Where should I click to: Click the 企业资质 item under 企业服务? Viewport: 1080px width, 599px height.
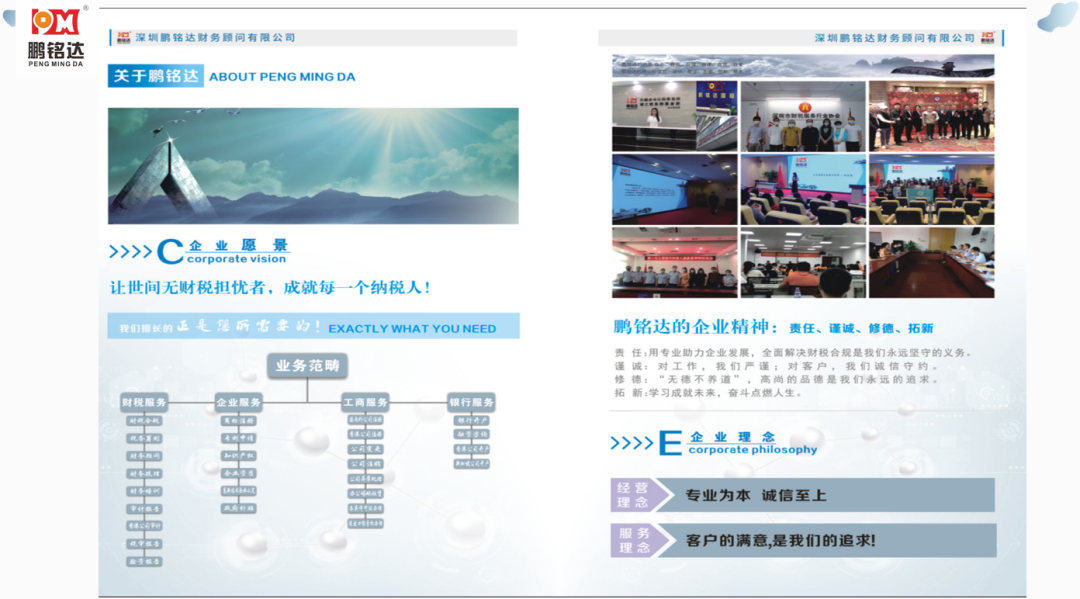click(x=238, y=473)
